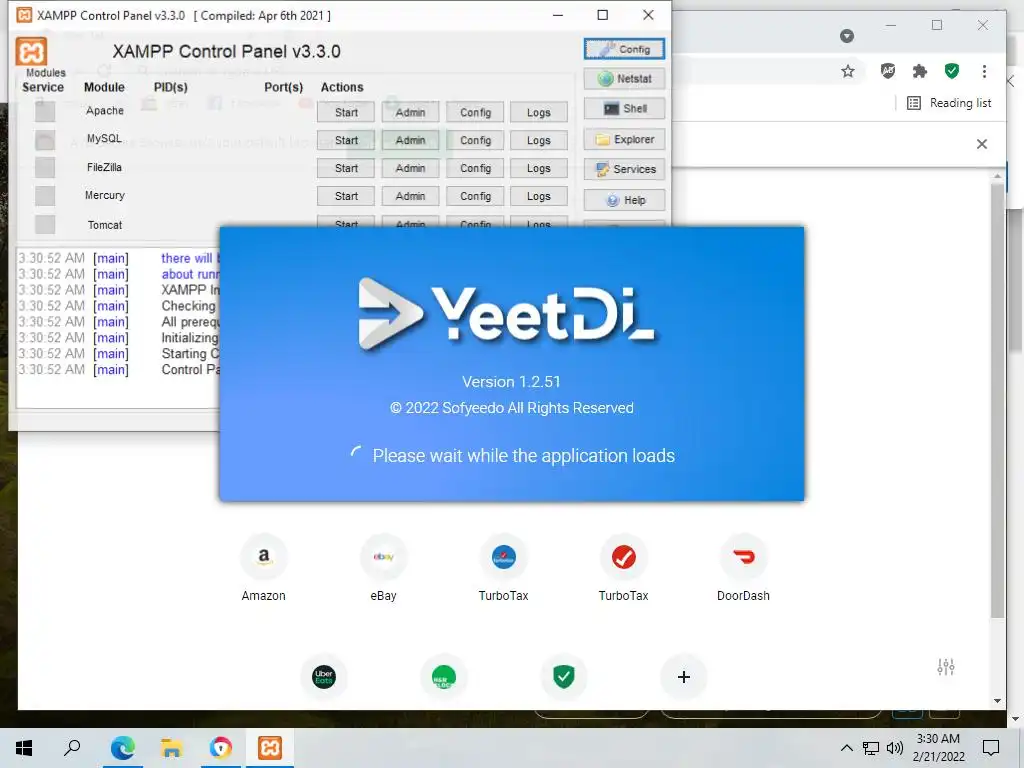Show hidden tray icons chevron
Screen dimensions: 1024x768
click(846, 748)
